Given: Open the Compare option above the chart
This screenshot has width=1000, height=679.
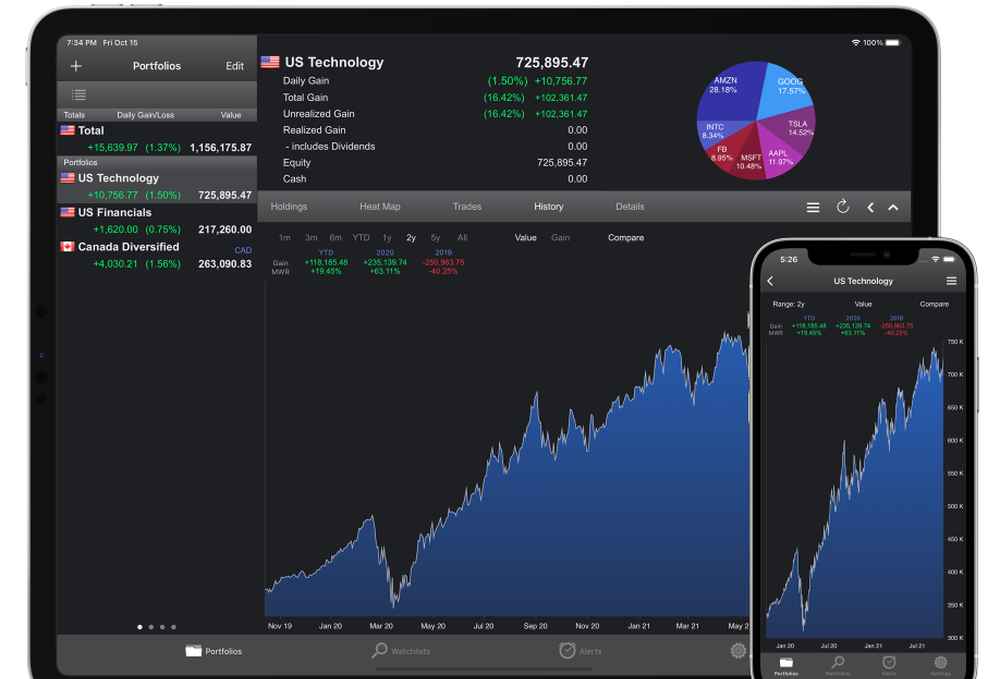Looking at the screenshot, I should (x=625, y=238).
